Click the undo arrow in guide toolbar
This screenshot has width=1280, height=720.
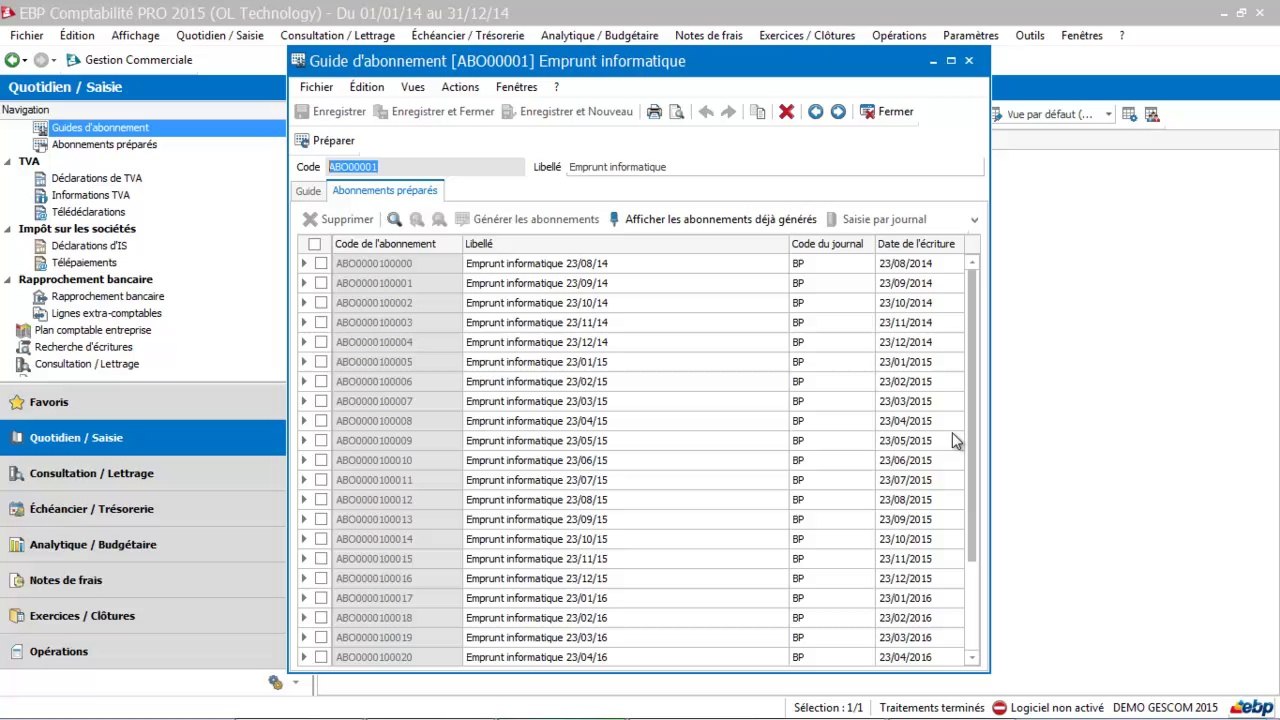(x=706, y=112)
